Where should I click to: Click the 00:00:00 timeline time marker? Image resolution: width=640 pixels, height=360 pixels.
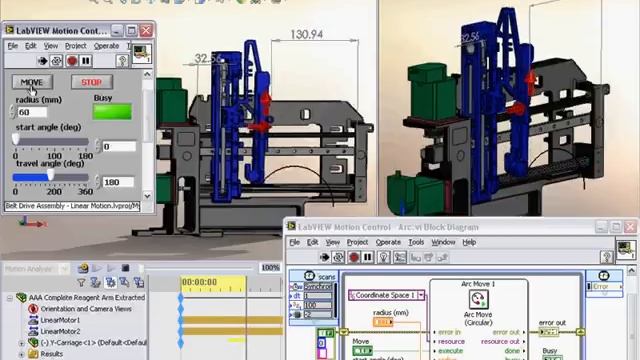tap(199, 282)
